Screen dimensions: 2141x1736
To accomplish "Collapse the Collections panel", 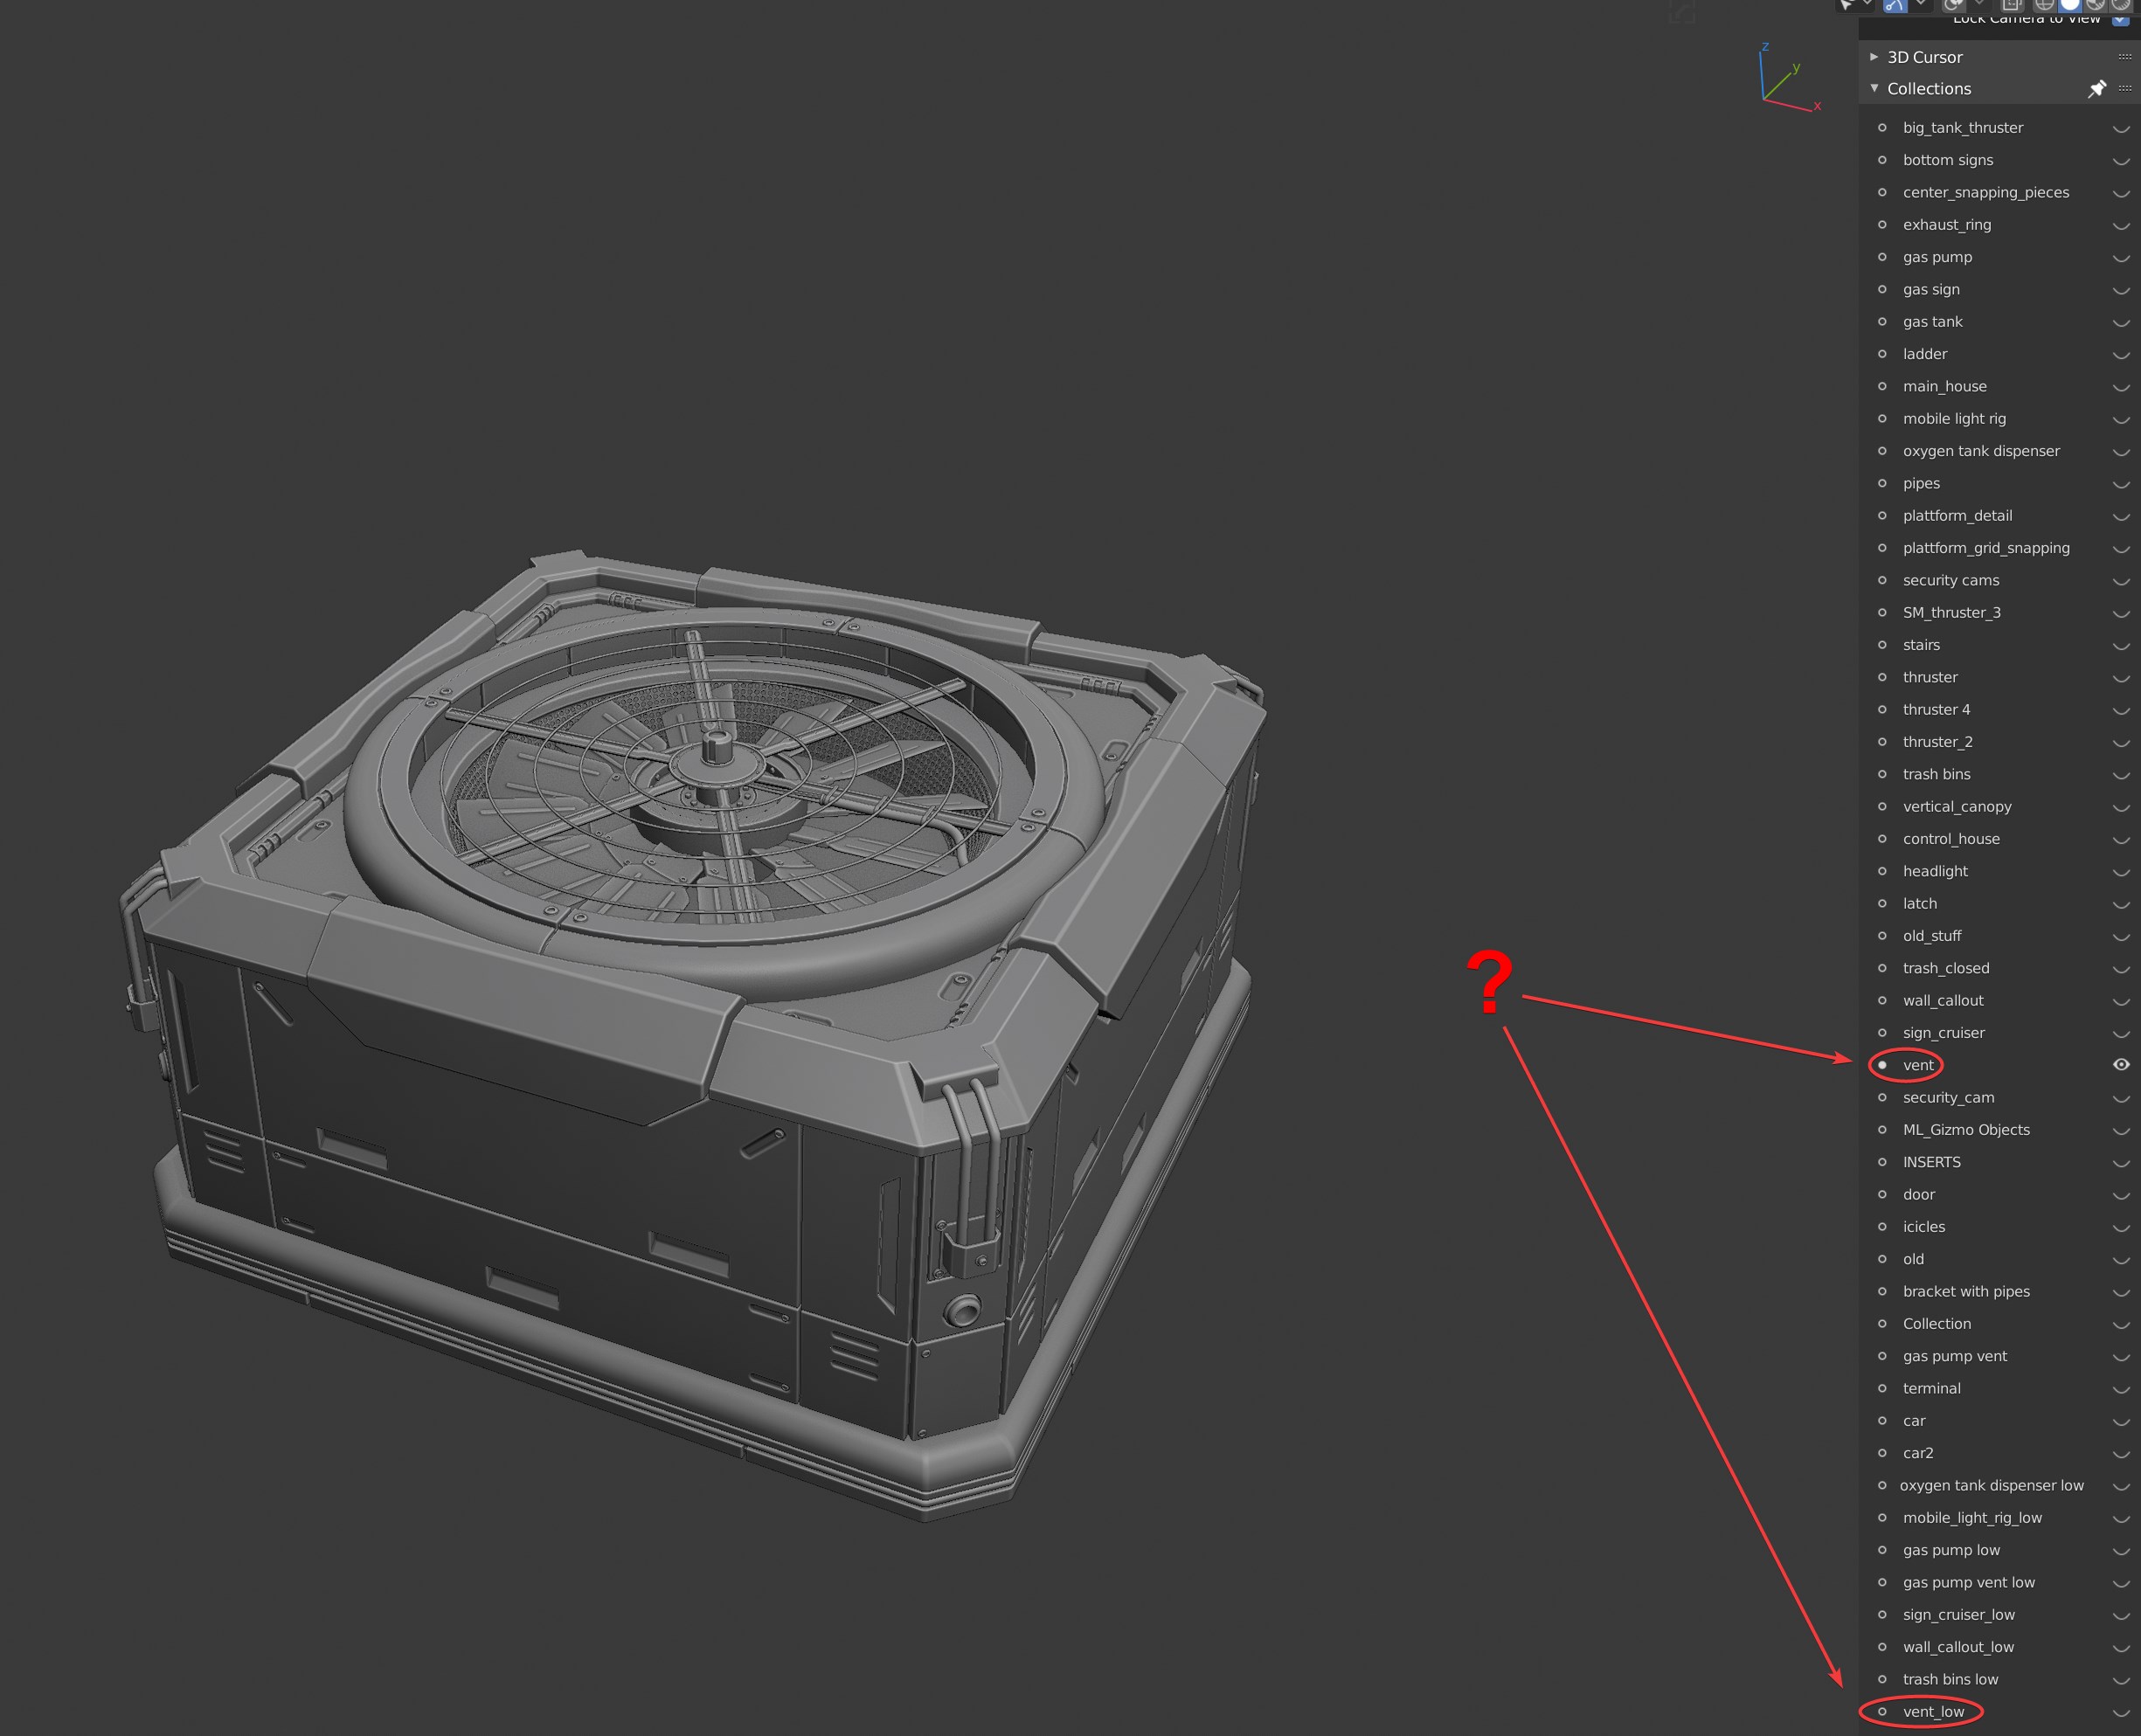I will click(x=1874, y=88).
